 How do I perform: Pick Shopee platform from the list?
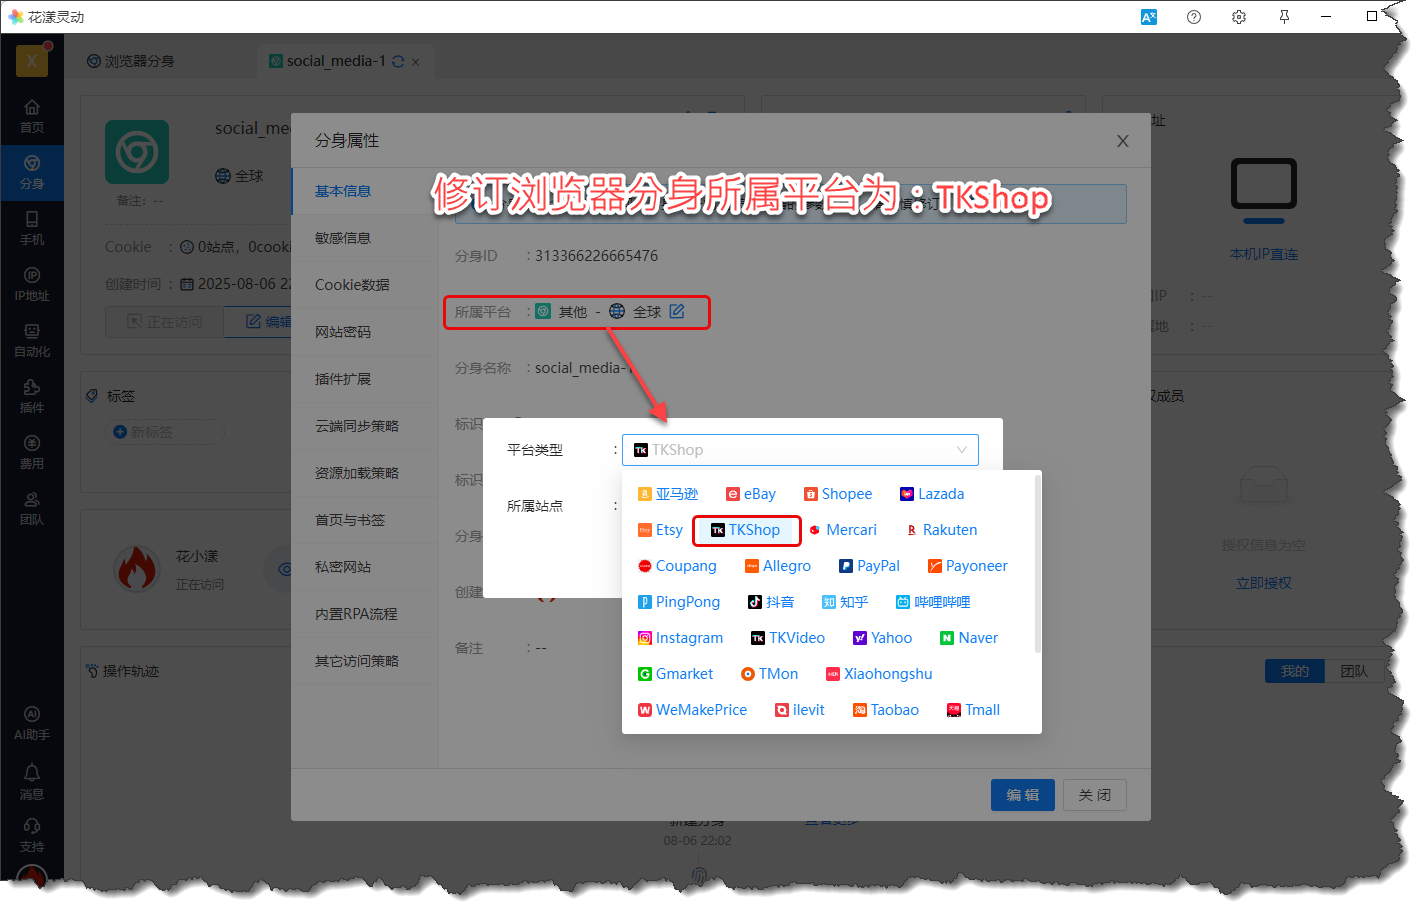pos(838,494)
